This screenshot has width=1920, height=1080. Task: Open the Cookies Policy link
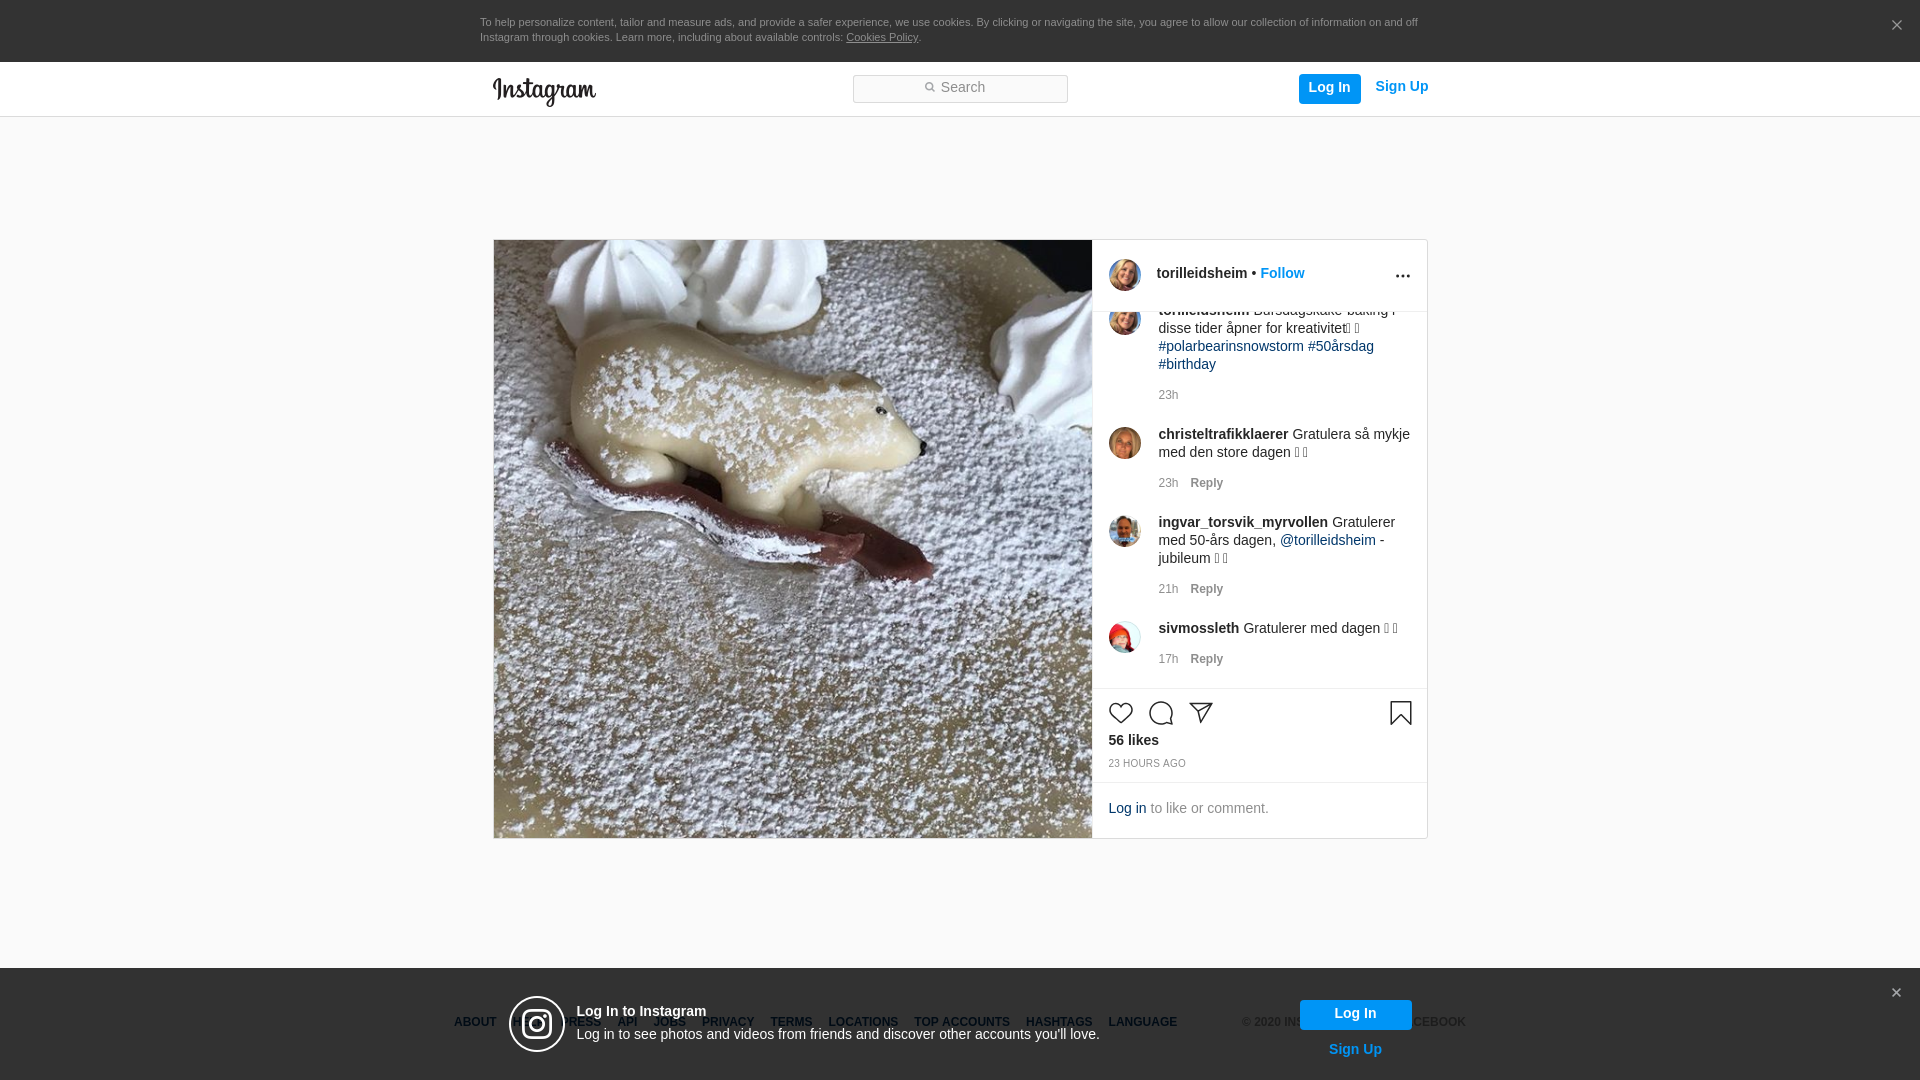882,38
